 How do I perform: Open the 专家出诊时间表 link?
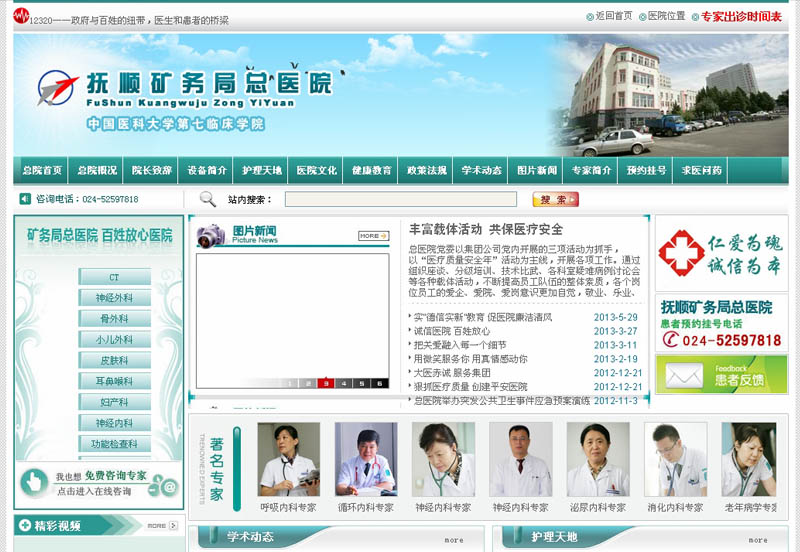[x=741, y=16]
